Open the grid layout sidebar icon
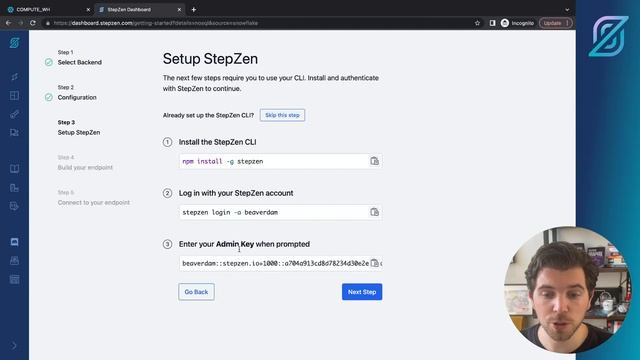The height and width of the screenshot is (360, 640). [14, 96]
